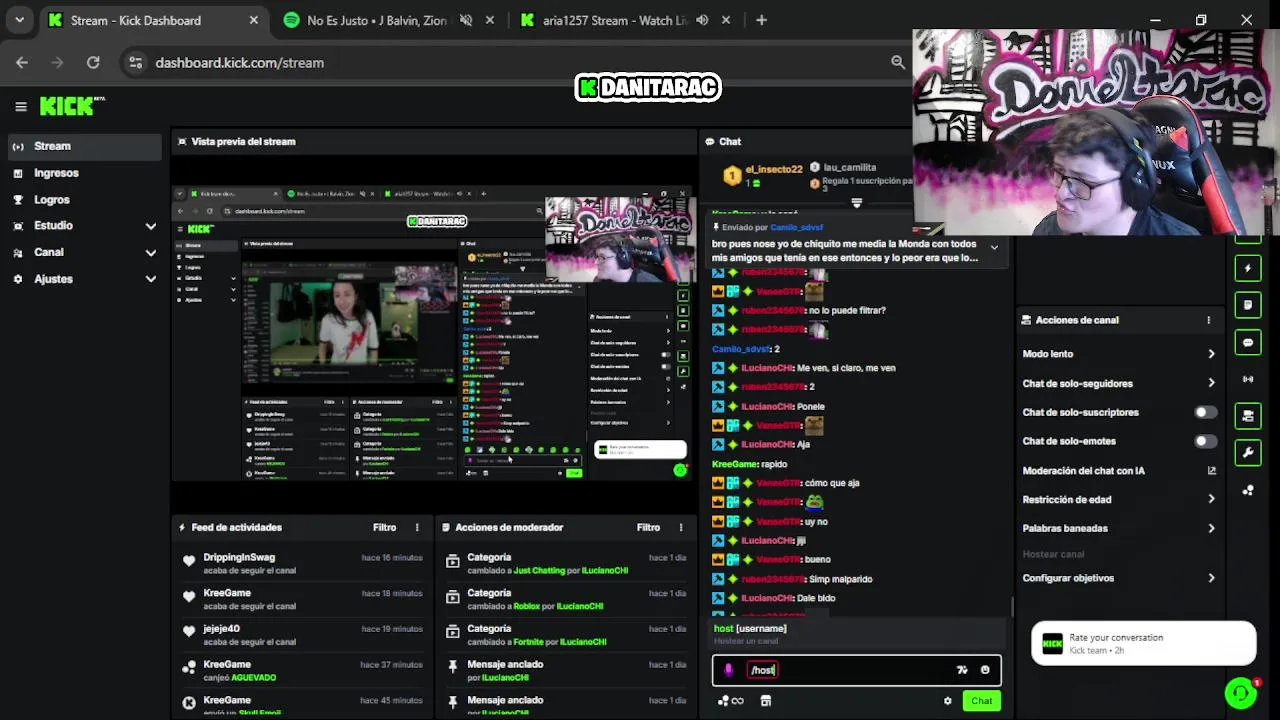Open Logros in the sidebar
Viewport: 1280px width, 720px height.
[84, 200]
